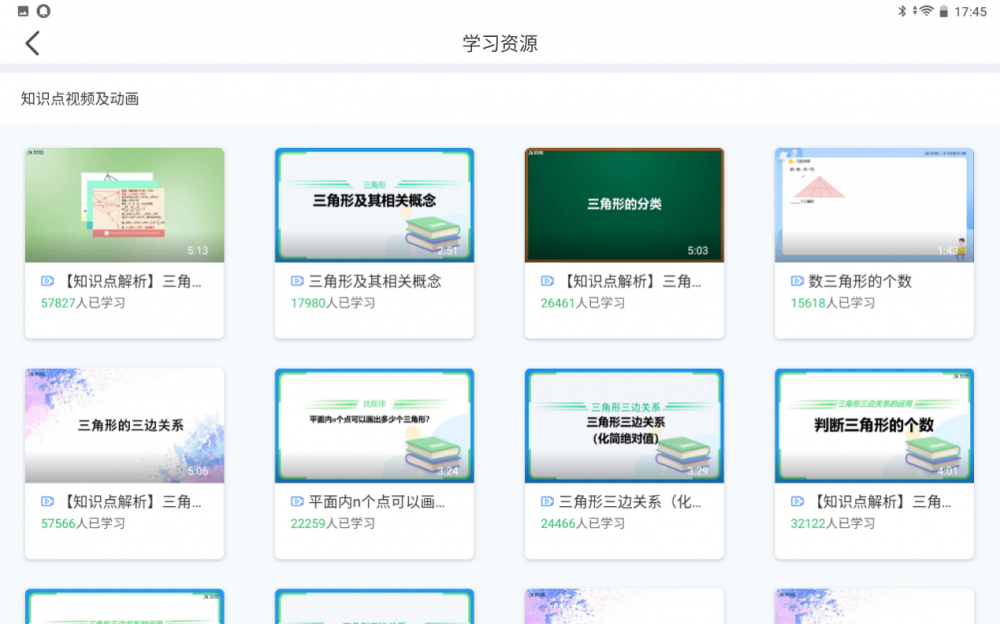Screen dimensions: 1000x624
Task: Tap the 22259人已学习 count
Action: point(333,524)
